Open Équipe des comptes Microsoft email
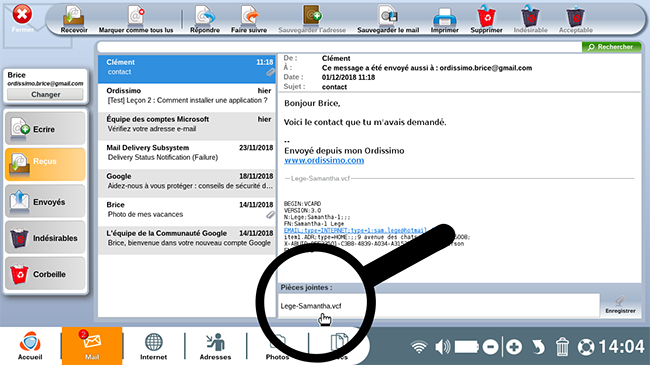650x365 pixels. (x=187, y=126)
